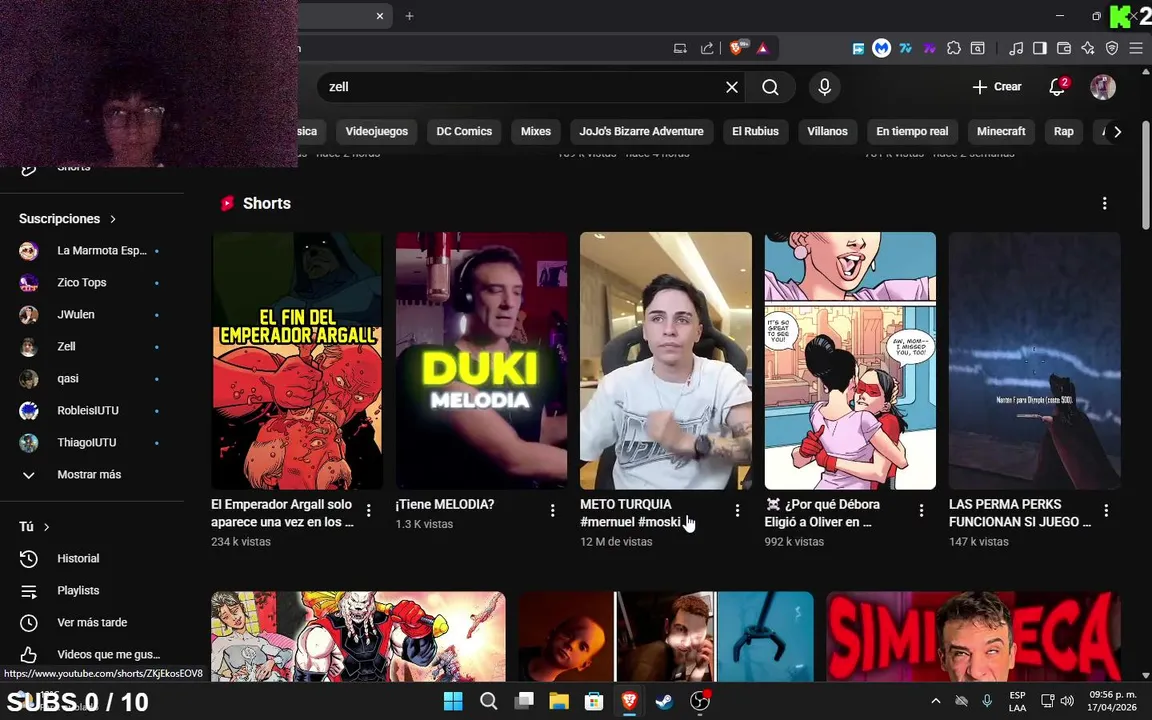This screenshot has height=720, width=1152.
Task: Open the METO TURQUIA short thumbnail
Action: [x=666, y=361]
